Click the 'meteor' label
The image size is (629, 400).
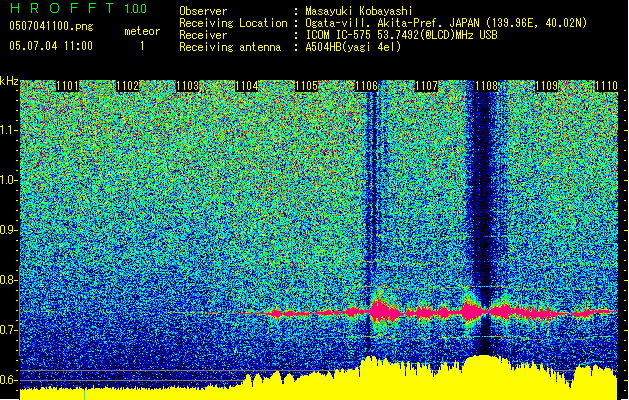point(142,31)
